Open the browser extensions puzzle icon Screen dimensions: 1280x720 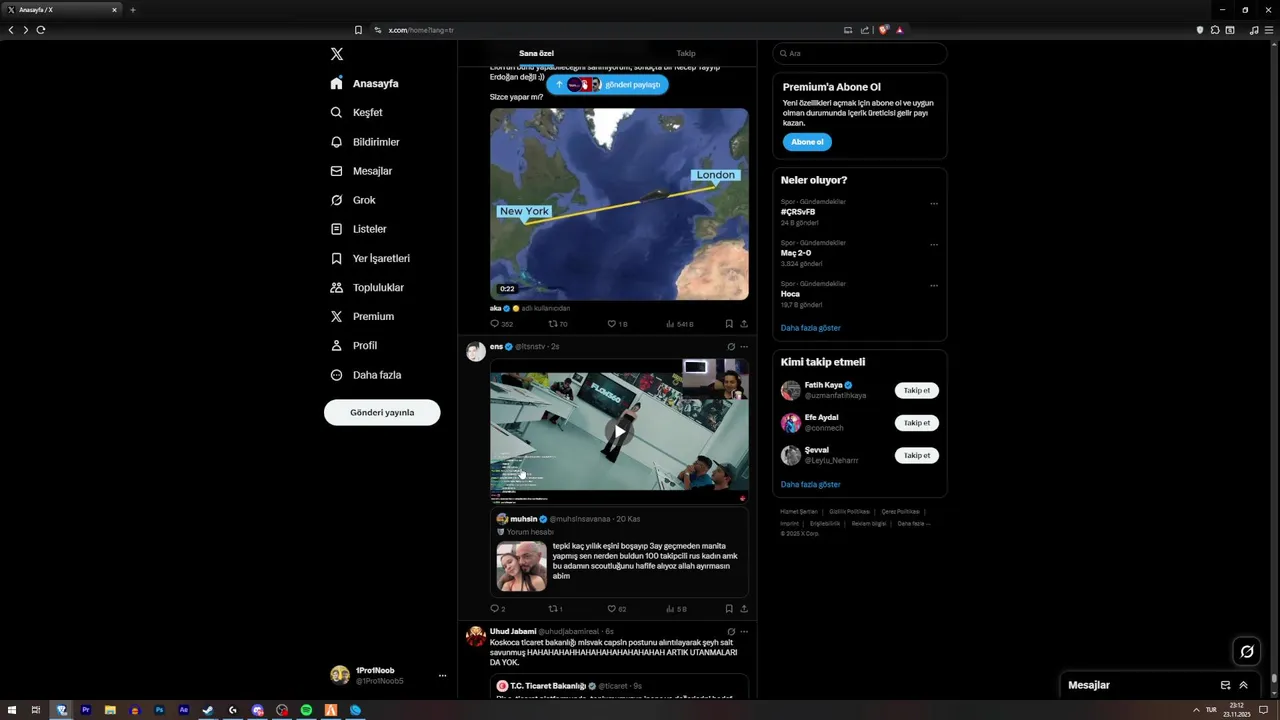click(1215, 30)
